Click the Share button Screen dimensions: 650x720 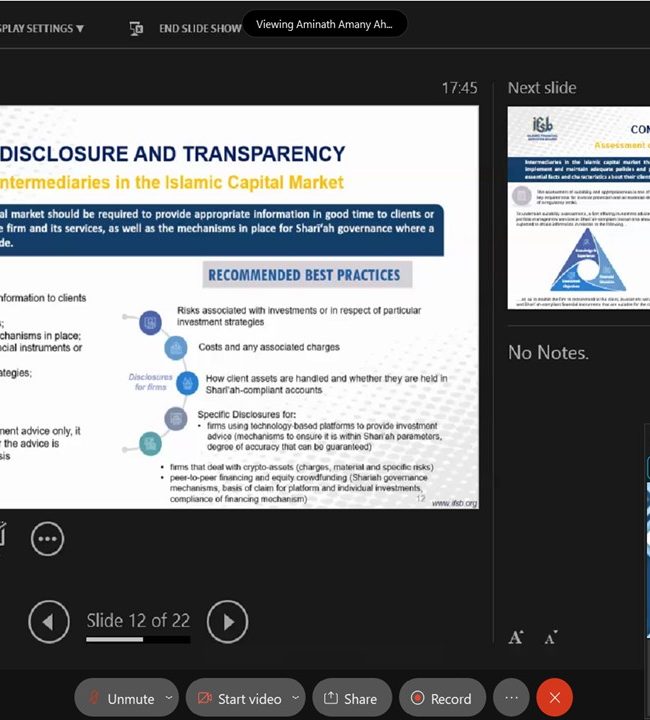(x=352, y=698)
